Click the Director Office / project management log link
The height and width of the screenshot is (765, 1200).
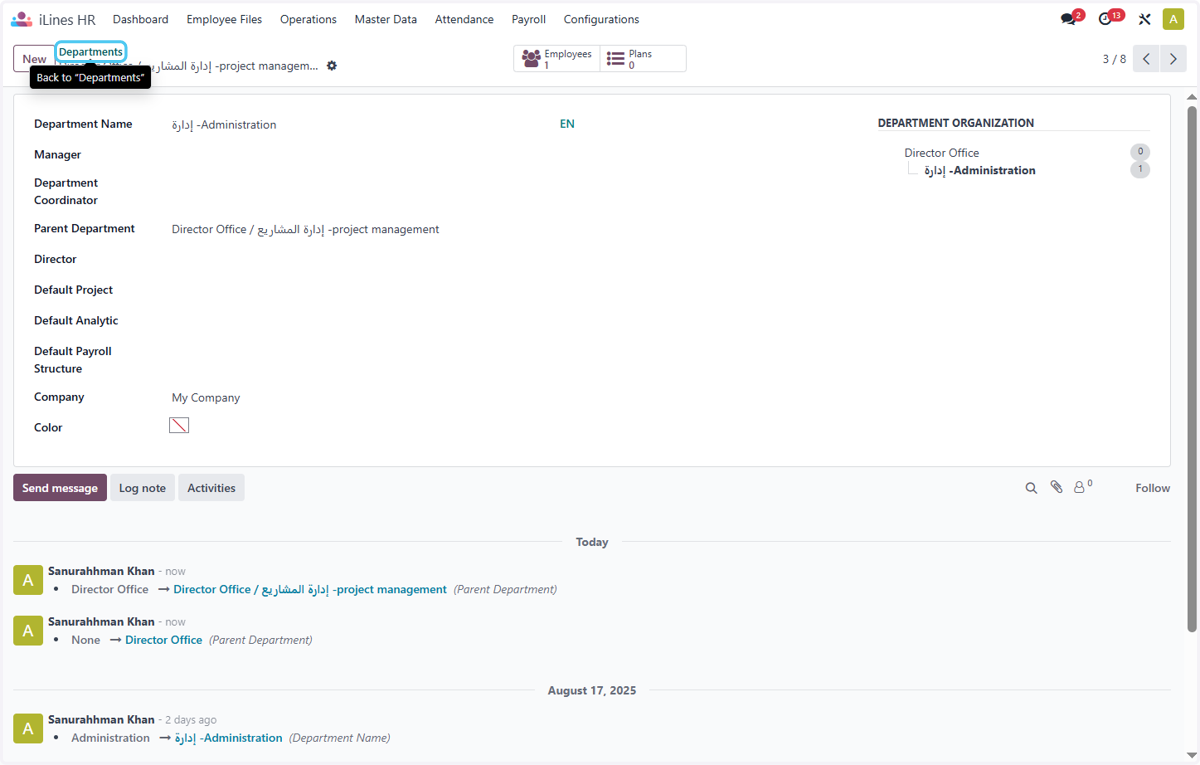[x=310, y=590]
